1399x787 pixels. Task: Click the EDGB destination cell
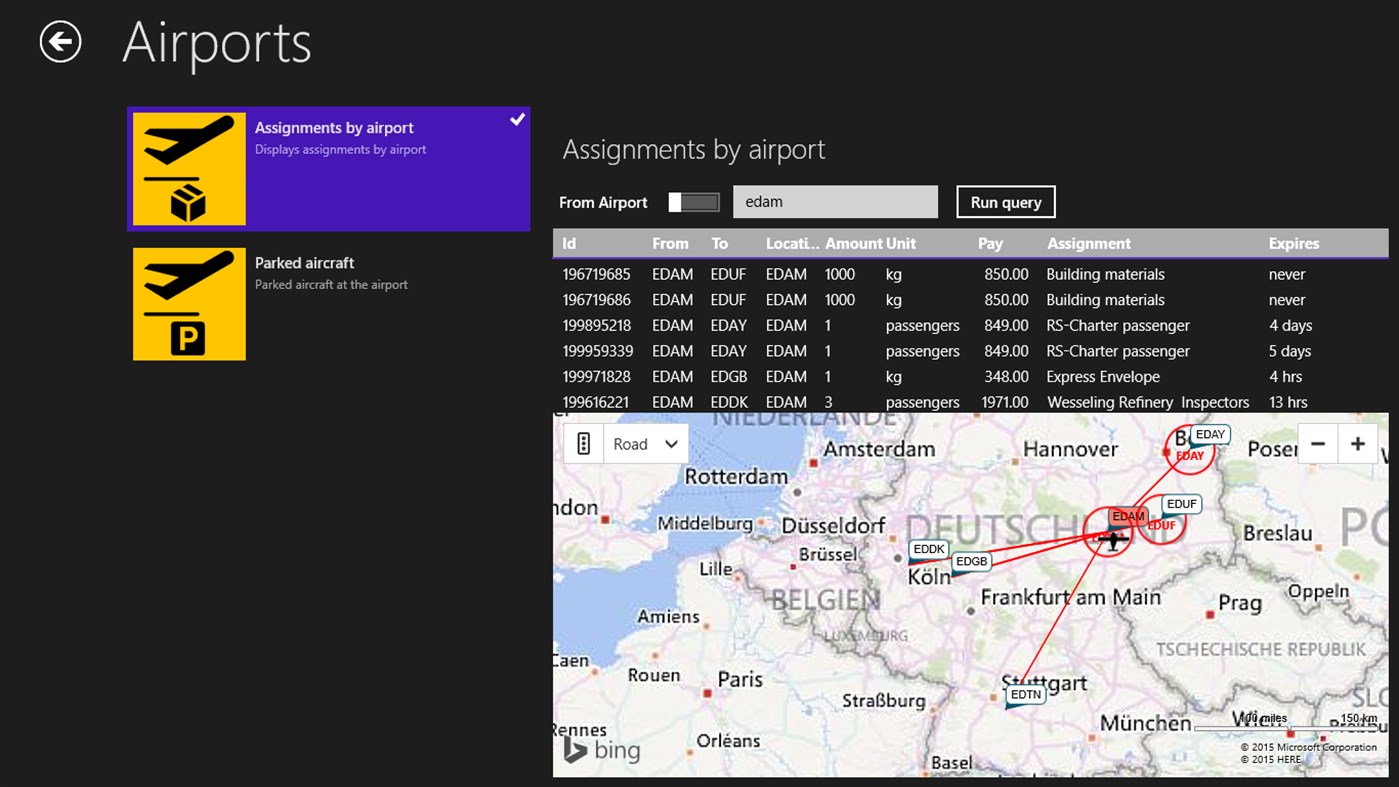pos(729,377)
